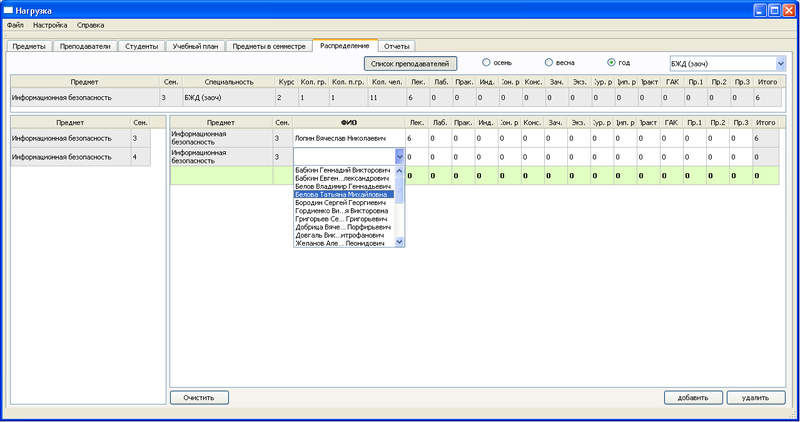This screenshot has height=422, width=800.
Task: Click the Лек. value 6 in the Логин row
Action: coord(416,138)
